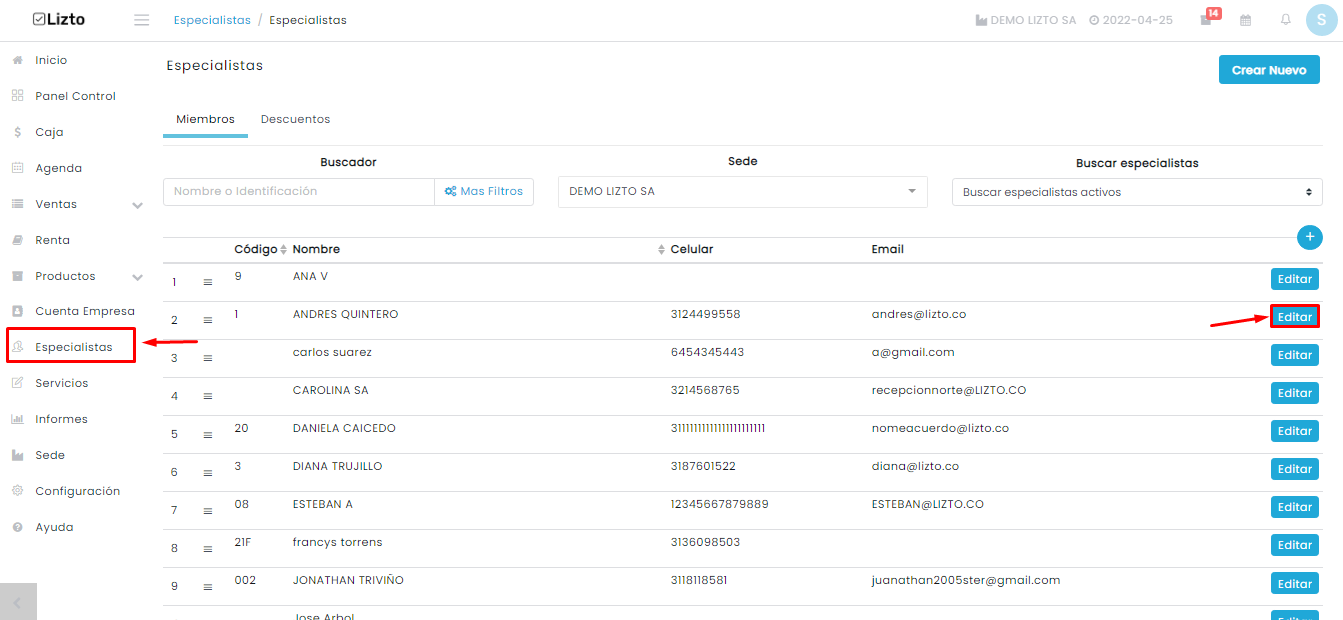Click drag-handle icon for ANA V row
This screenshot has width=1343, height=620.
[x=208, y=283]
